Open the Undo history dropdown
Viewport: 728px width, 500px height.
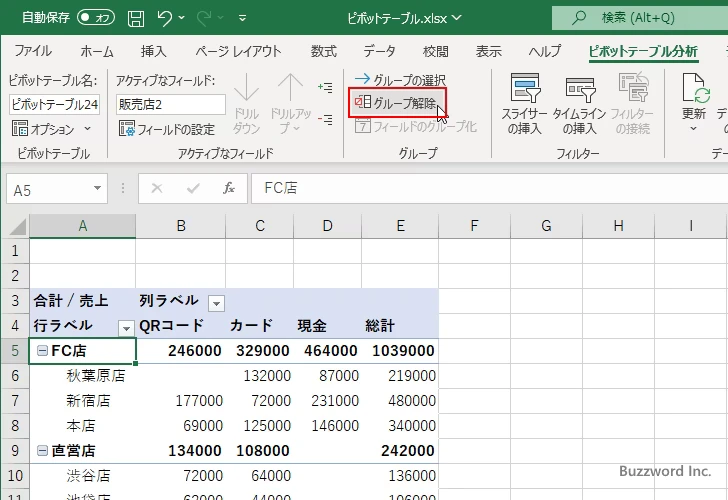coord(182,18)
